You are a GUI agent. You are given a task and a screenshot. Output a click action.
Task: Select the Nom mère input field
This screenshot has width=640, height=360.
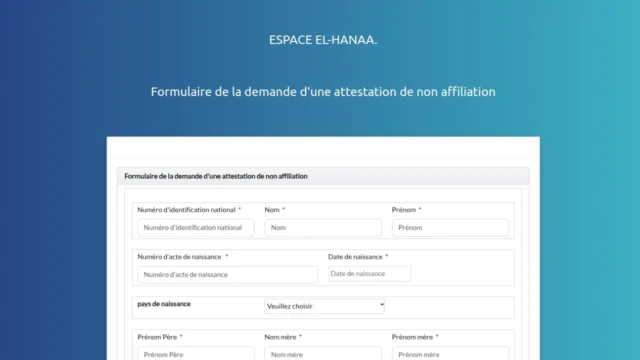(323, 353)
